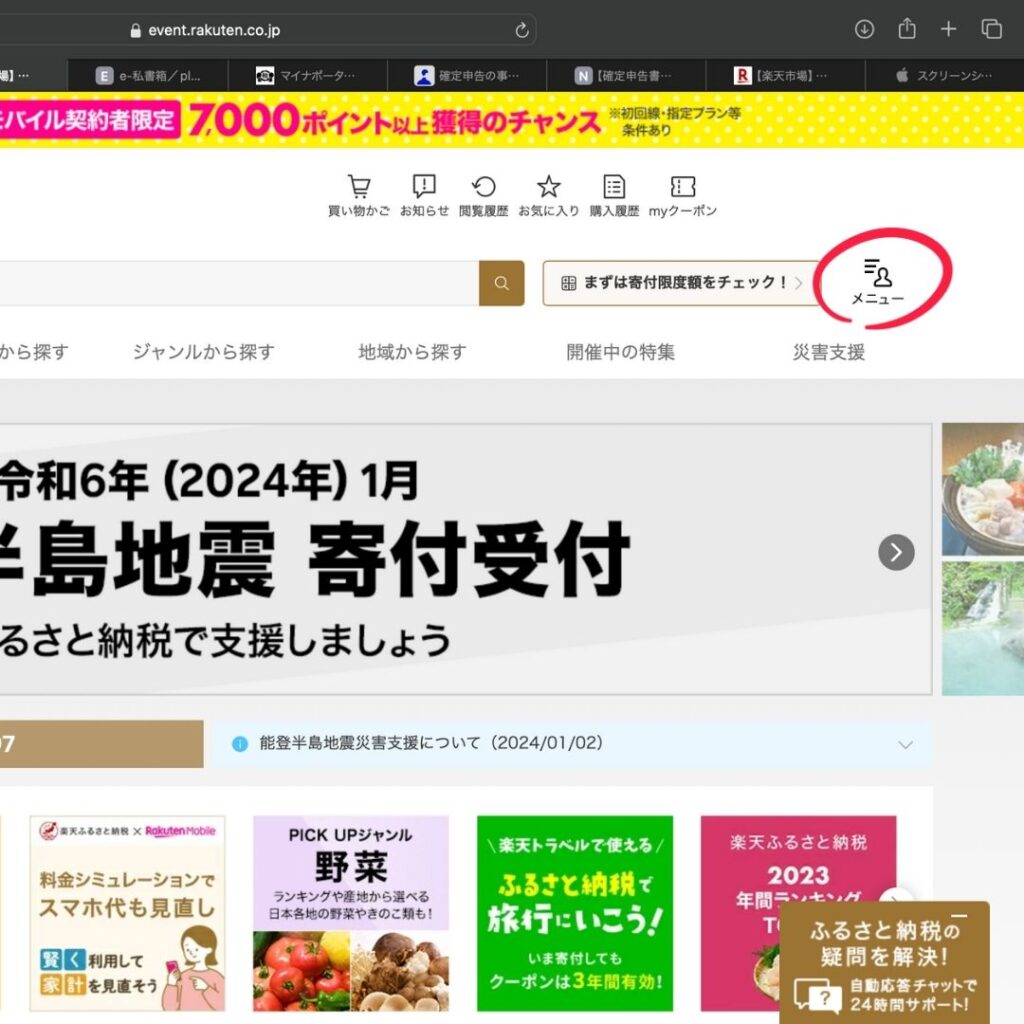The height and width of the screenshot is (1024, 1024).
Task: Open the スマホ代も見直し Rakuten Mobile card
Action: [127, 913]
